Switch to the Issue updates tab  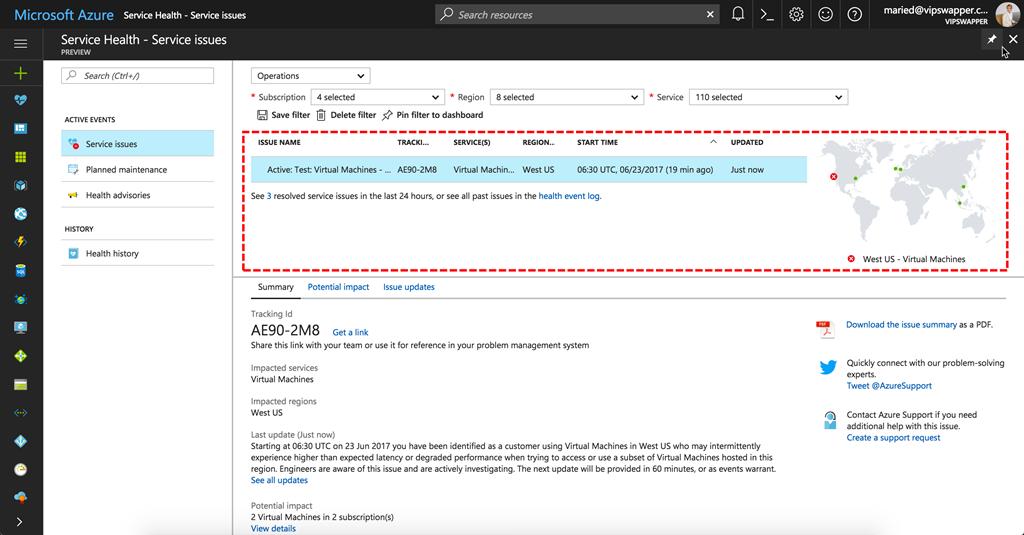tap(409, 287)
